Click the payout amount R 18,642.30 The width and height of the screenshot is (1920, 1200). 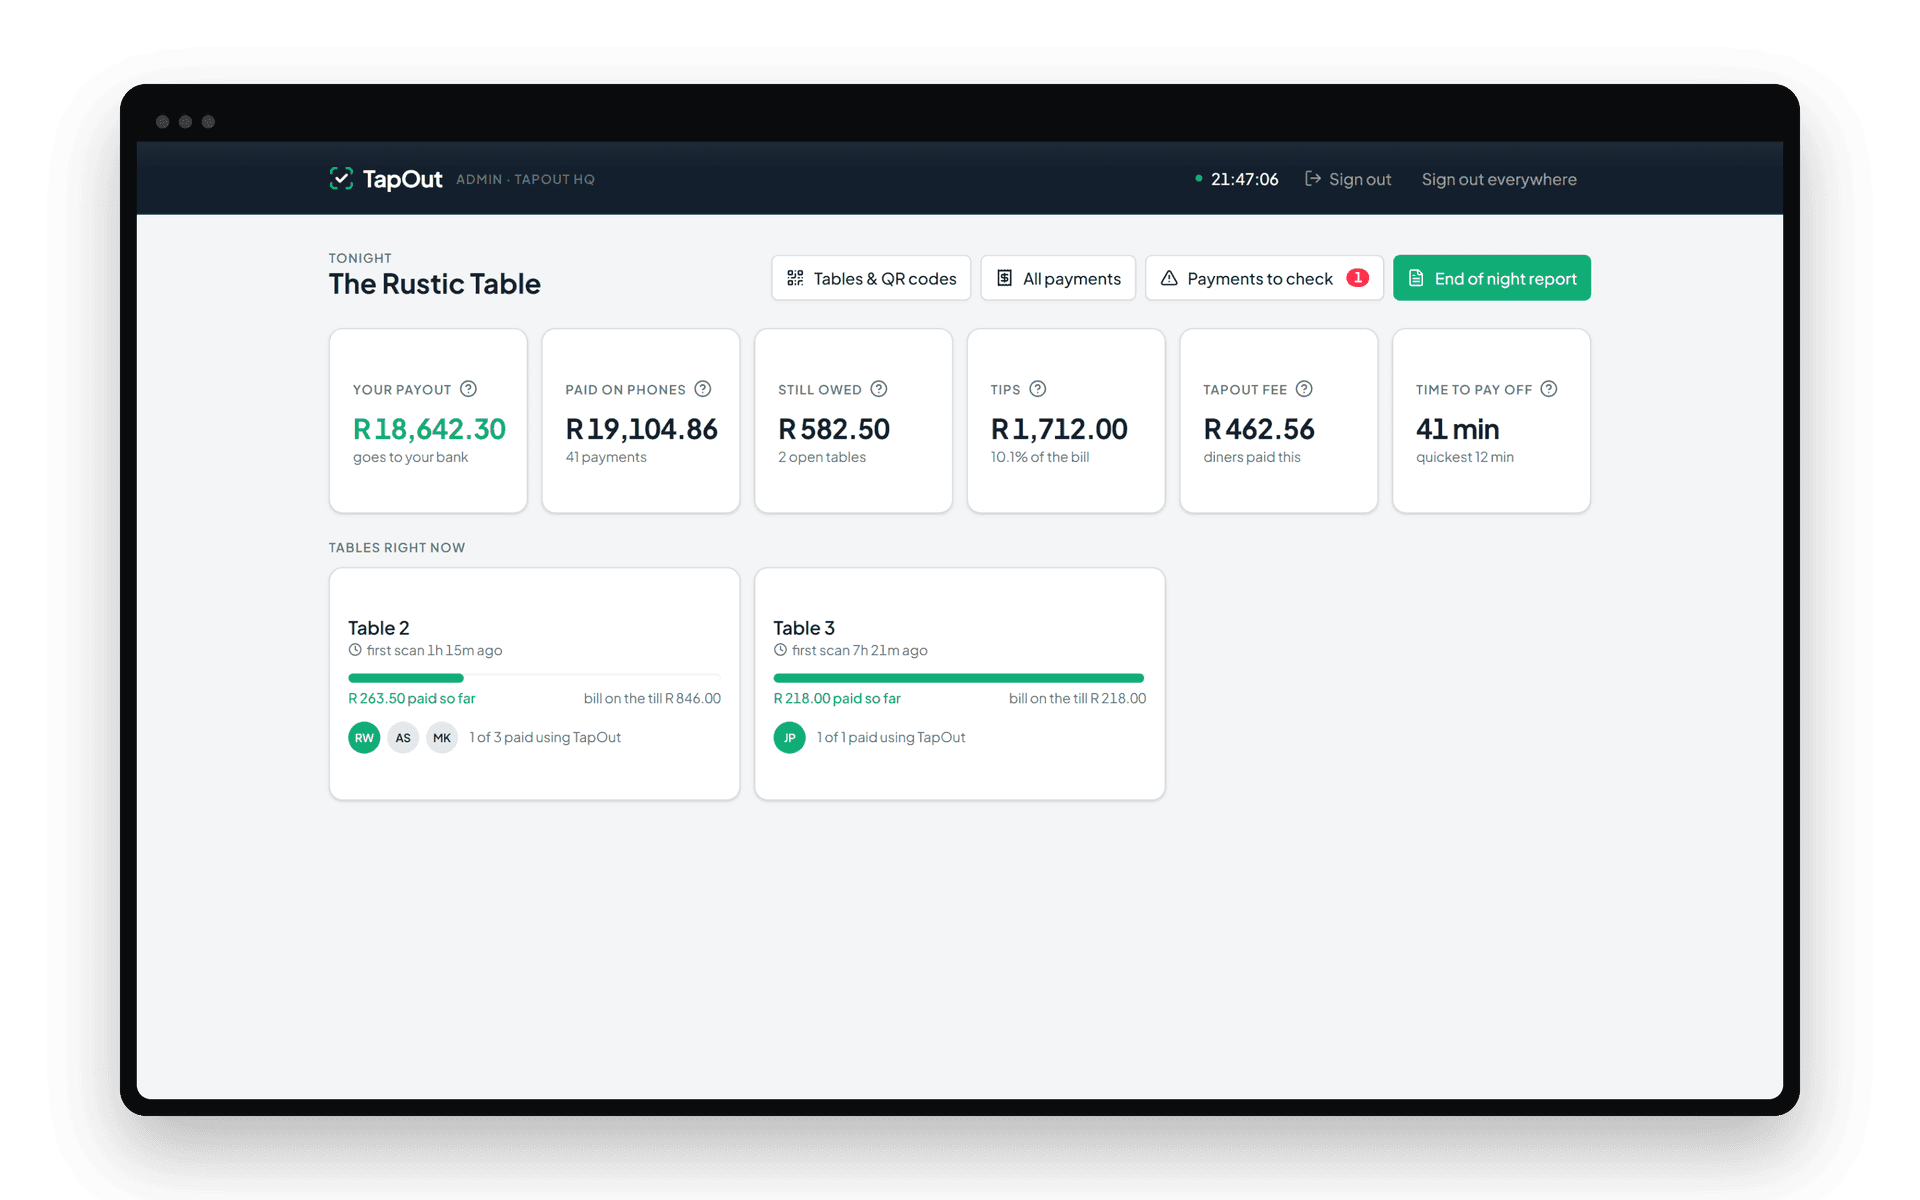pos(429,429)
